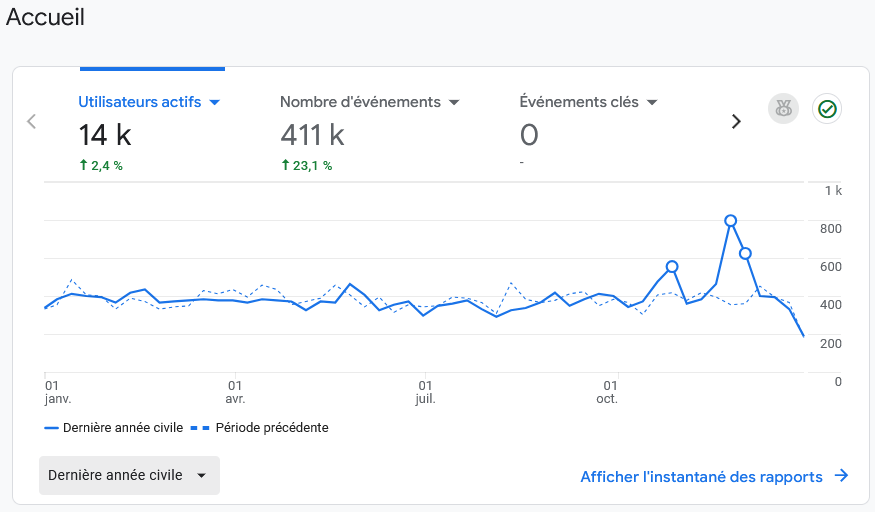
Task: Click arrow icon after 'Afficher l'instantané des rapports'
Action: (x=841, y=476)
